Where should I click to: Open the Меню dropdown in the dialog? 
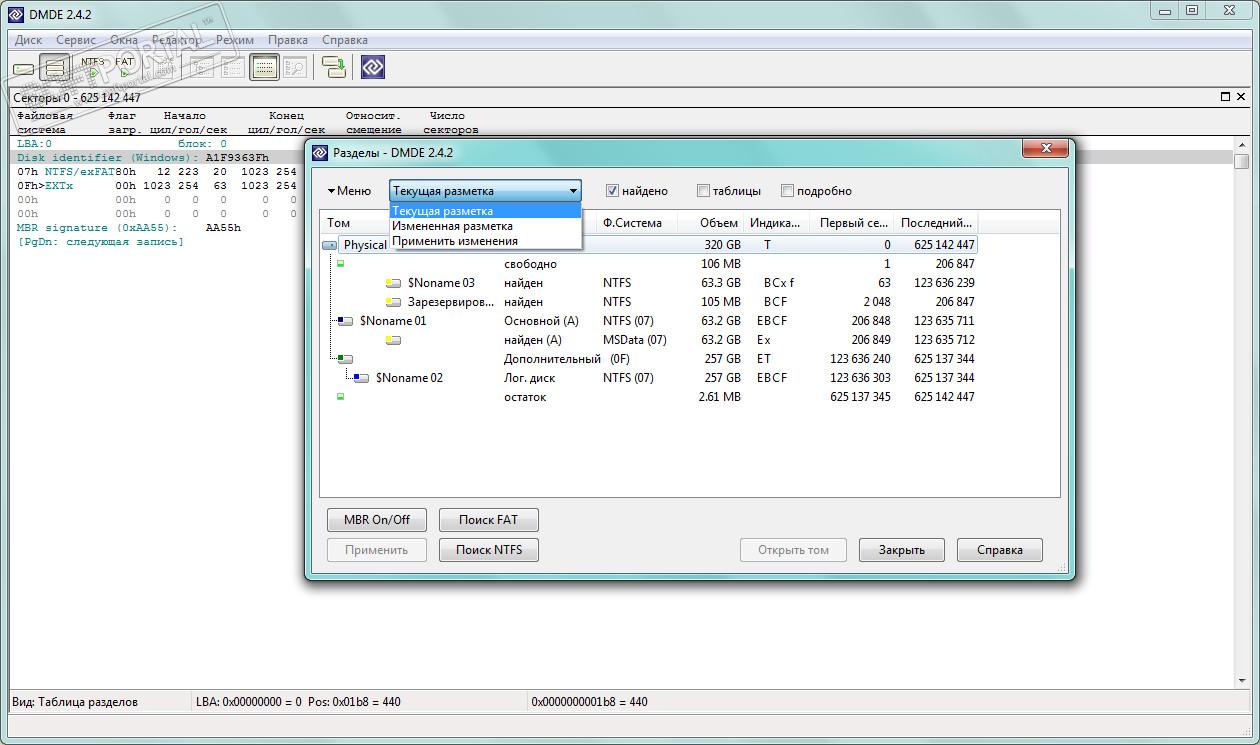(349, 191)
